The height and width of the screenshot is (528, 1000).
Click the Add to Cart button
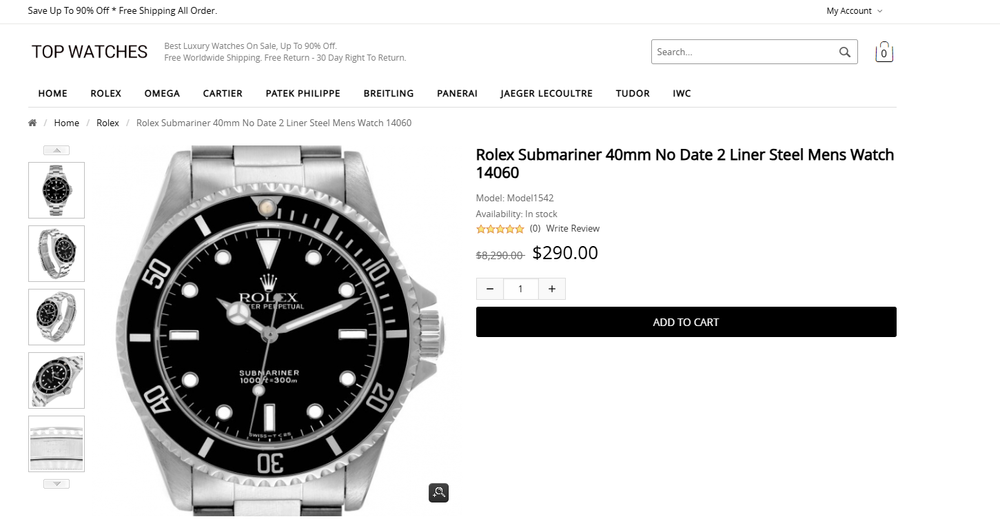point(686,322)
